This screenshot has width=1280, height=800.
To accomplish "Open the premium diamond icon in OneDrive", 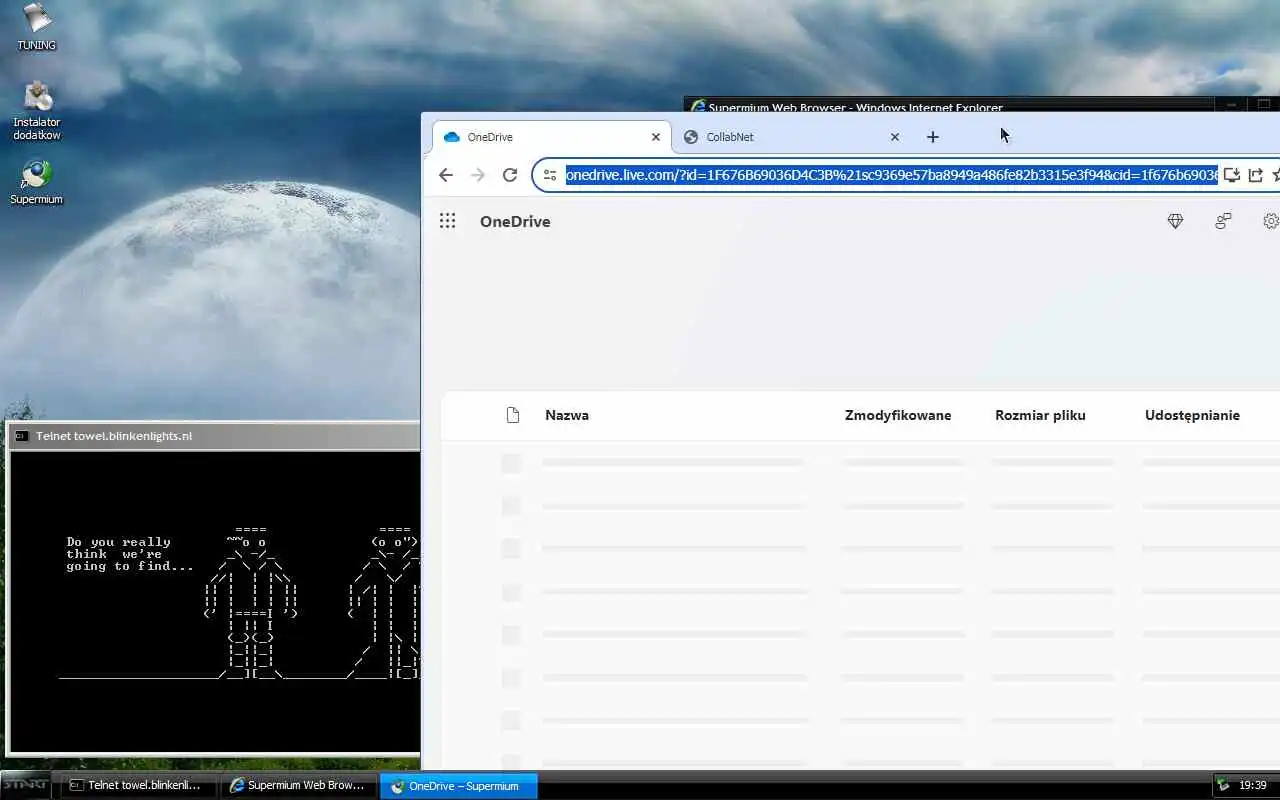I will point(1175,221).
